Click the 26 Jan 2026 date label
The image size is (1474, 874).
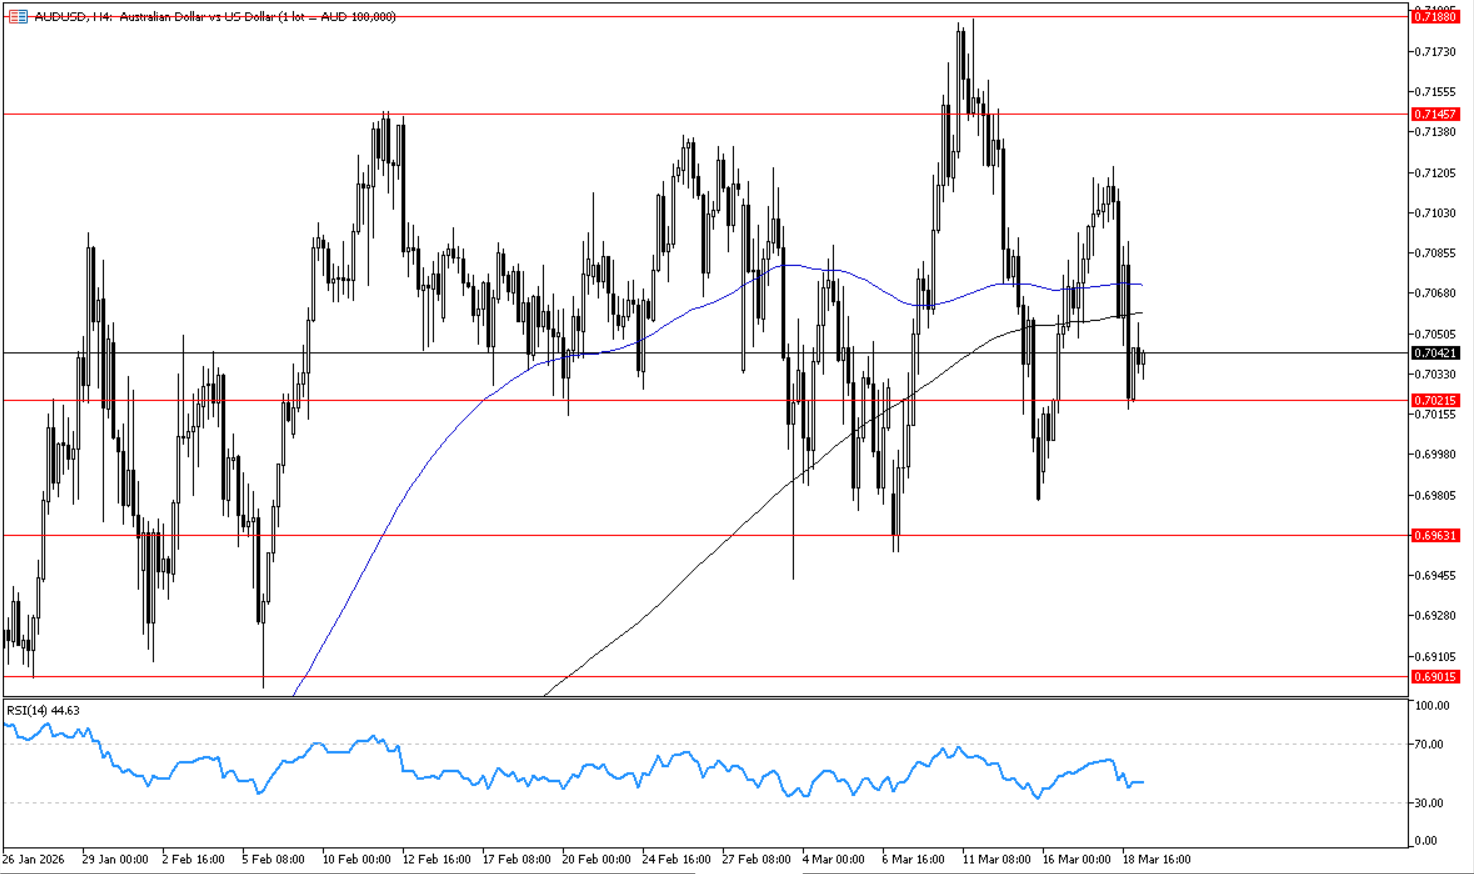(33, 859)
